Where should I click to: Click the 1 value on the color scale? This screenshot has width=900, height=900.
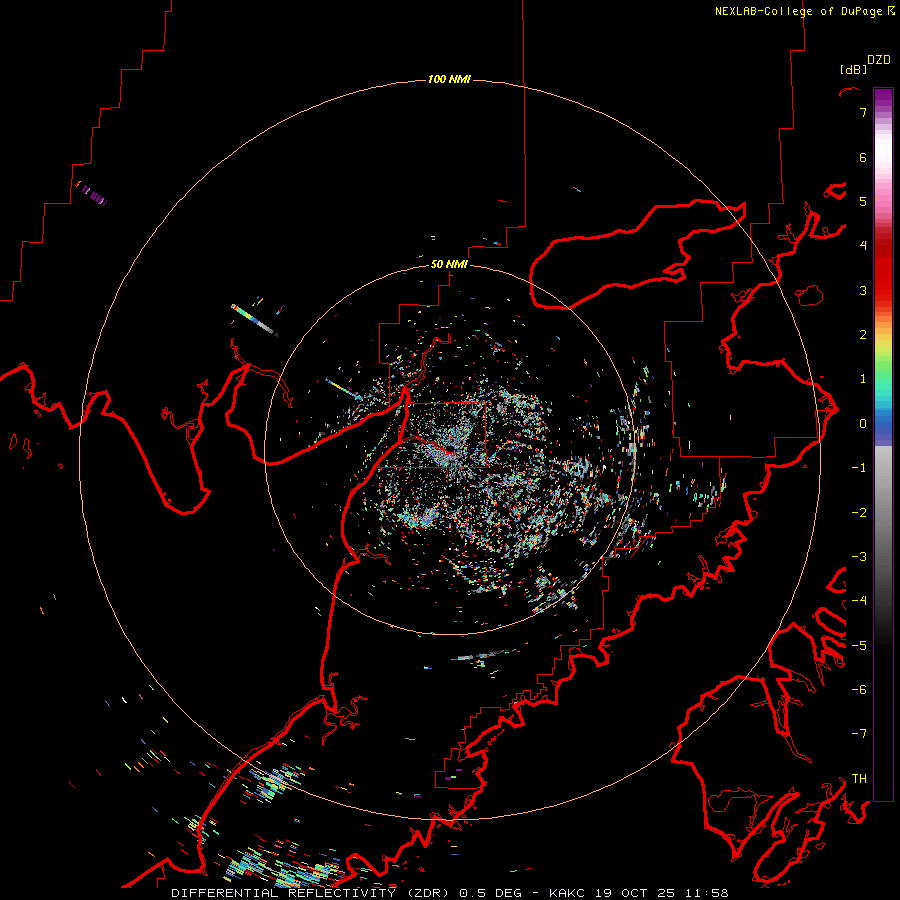[863, 379]
